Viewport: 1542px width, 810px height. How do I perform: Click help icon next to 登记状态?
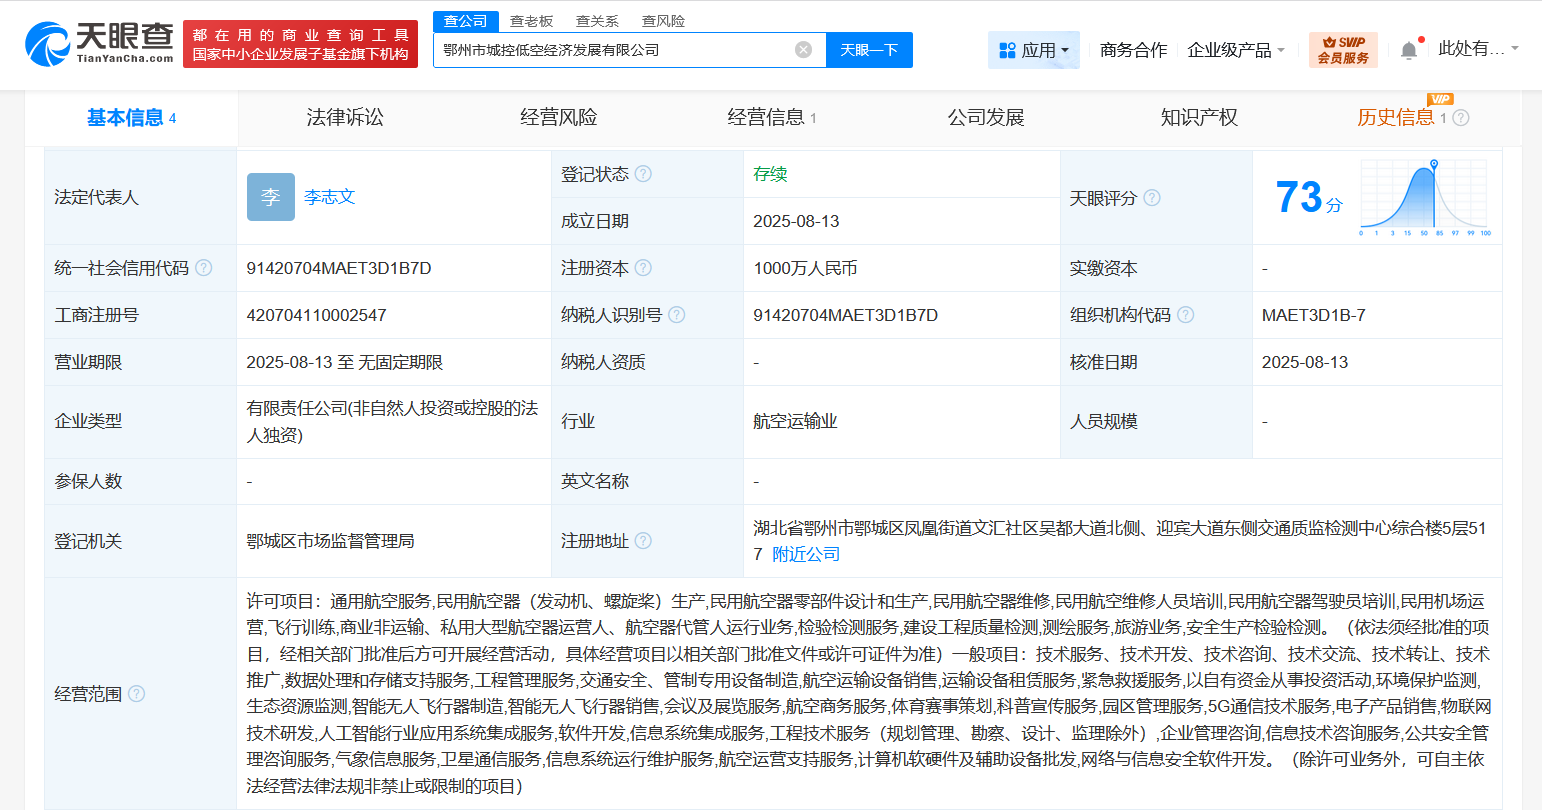coord(643,174)
